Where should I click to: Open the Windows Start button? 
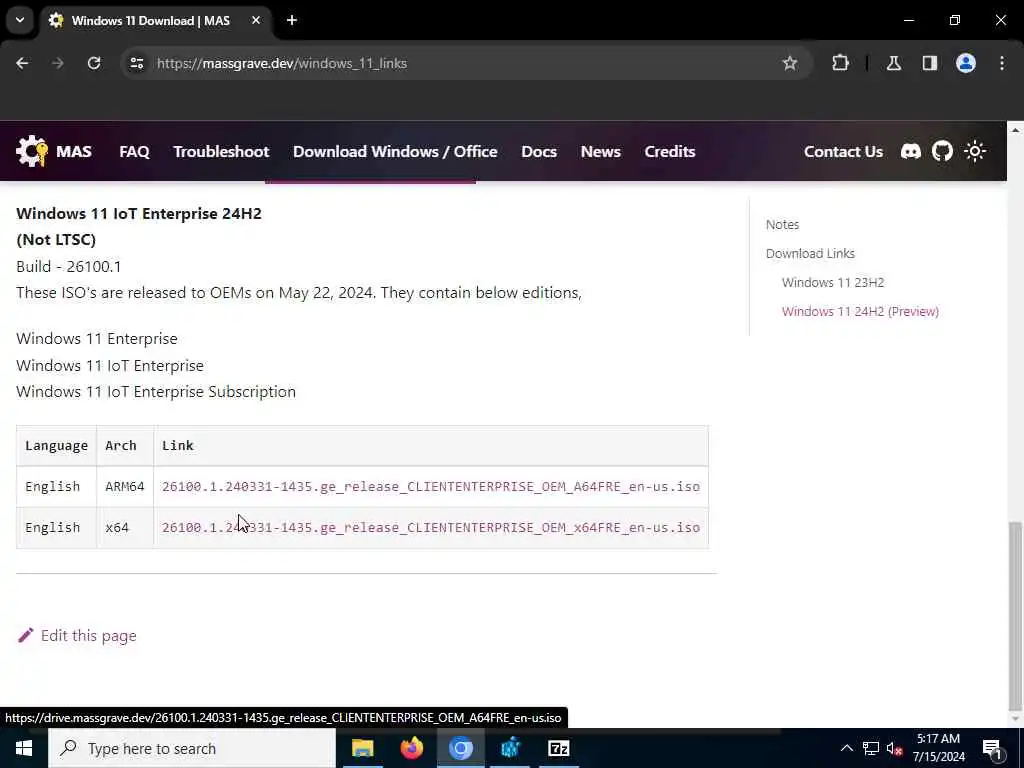[24, 748]
